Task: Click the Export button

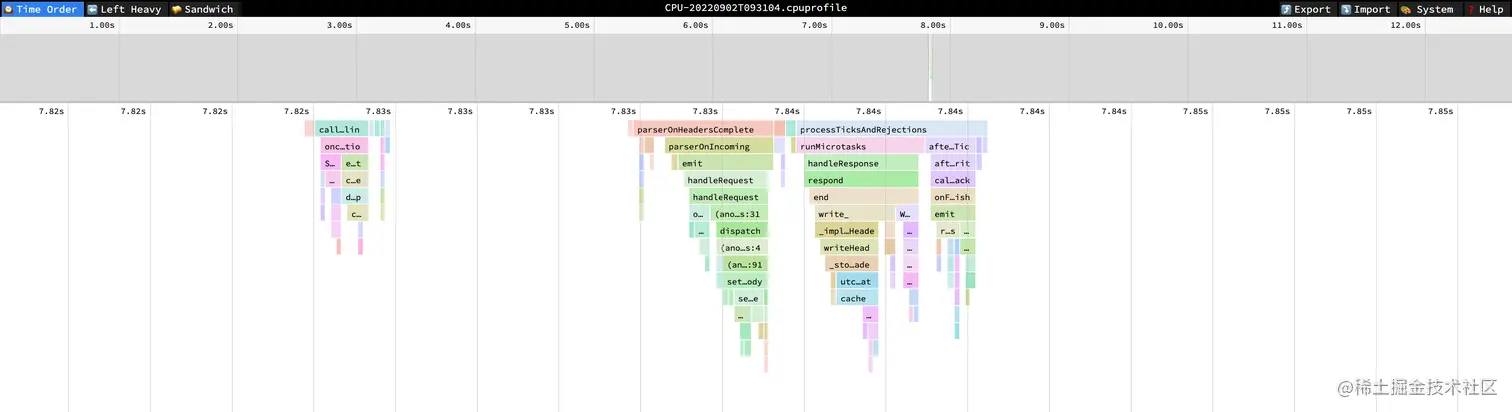Action: (x=1306, y=9)
